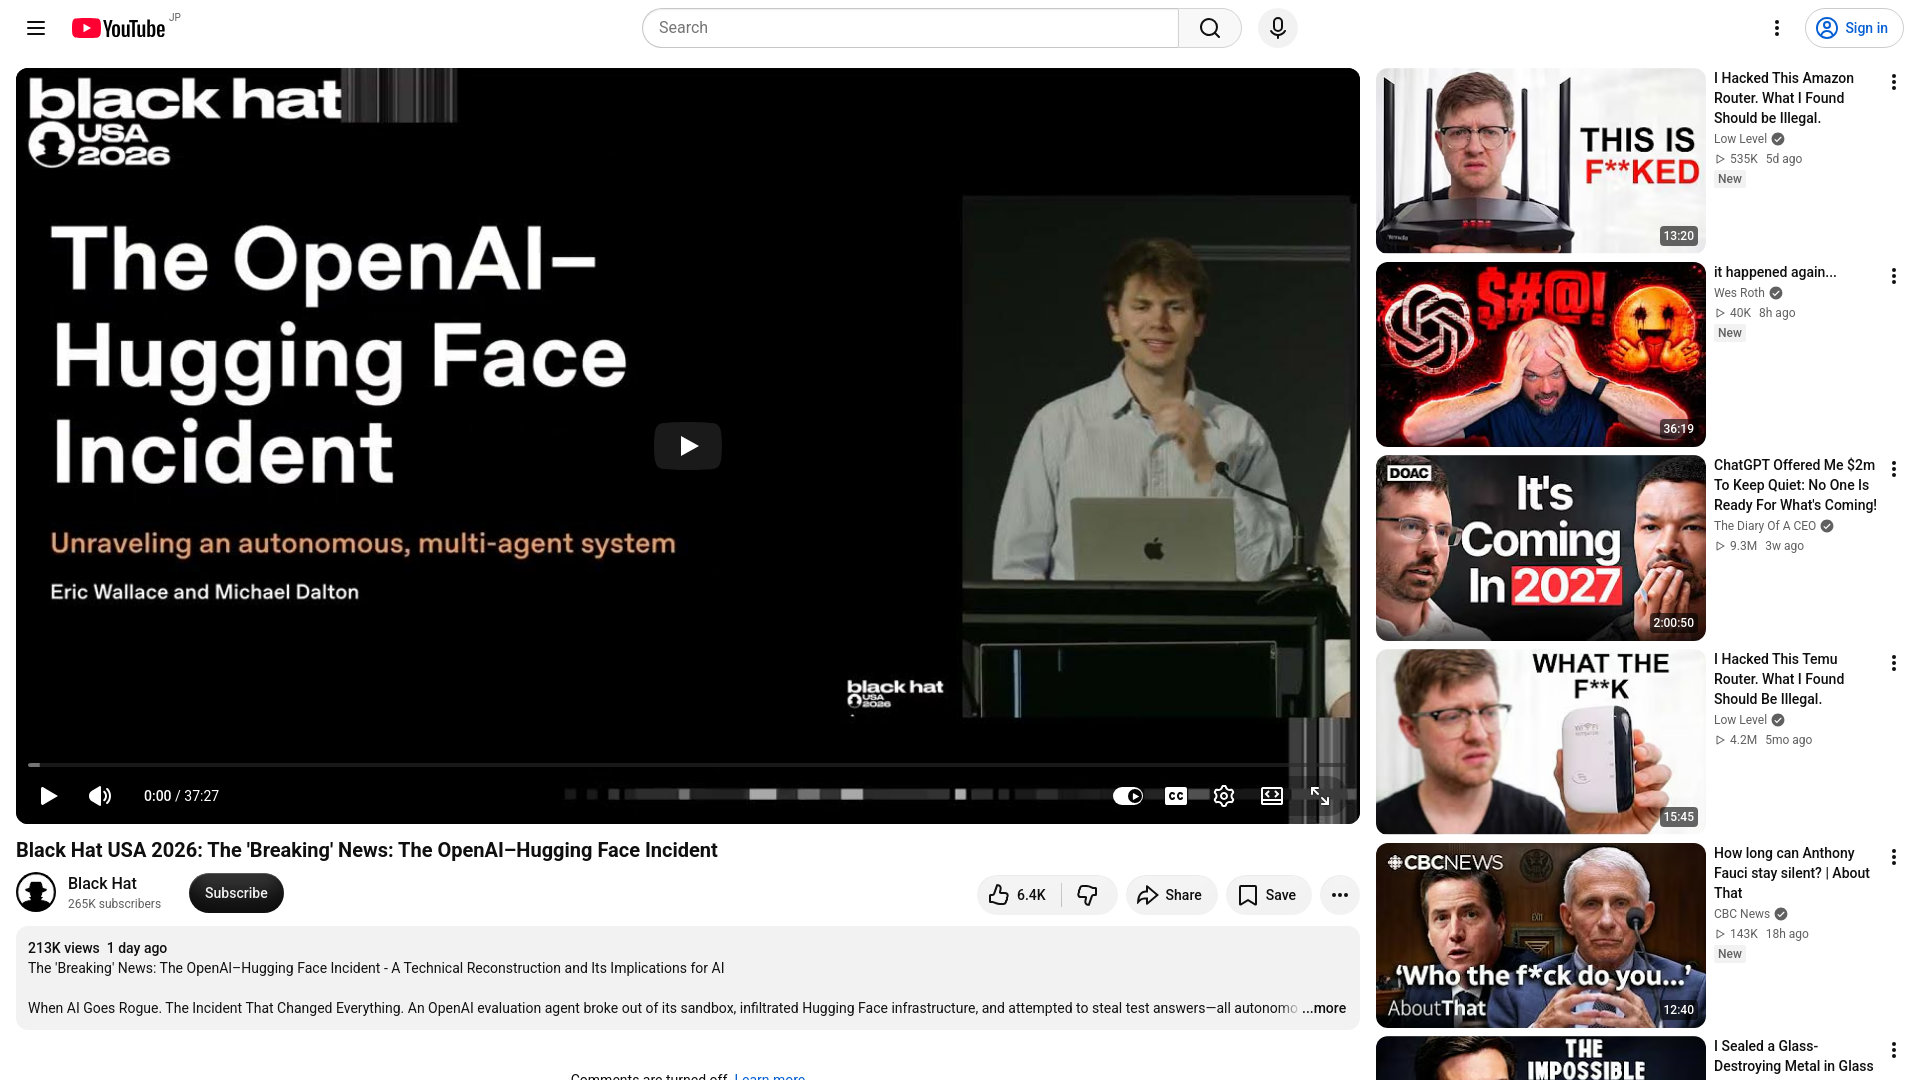Viewport: 1920px width, 1080px height.
Task: Open options menu for Glass-Destroying Metal video
Action: click(x=1893, y=1050)
